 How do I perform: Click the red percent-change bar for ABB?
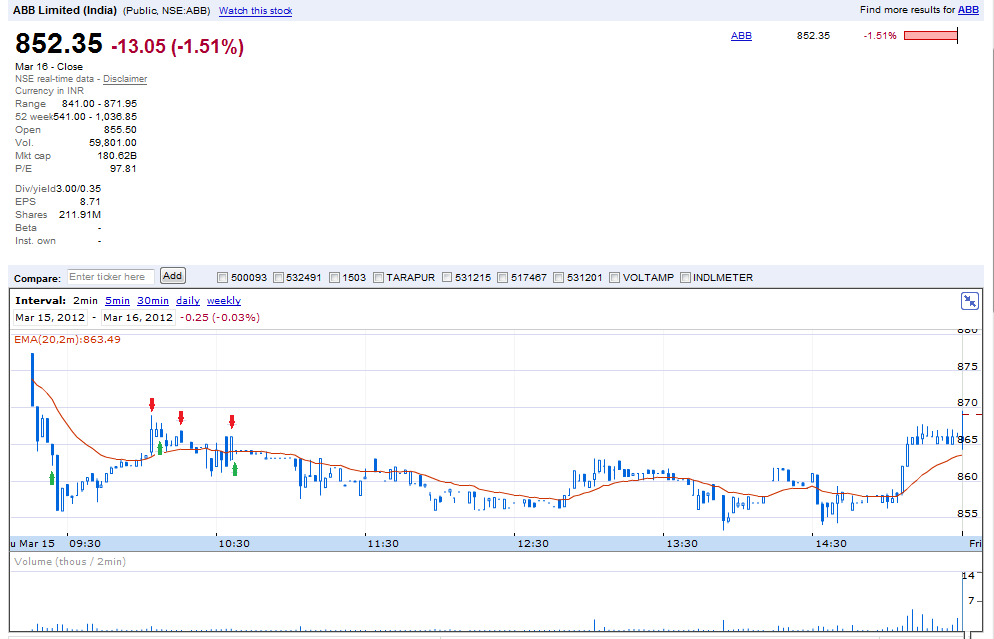pos(931,36)
